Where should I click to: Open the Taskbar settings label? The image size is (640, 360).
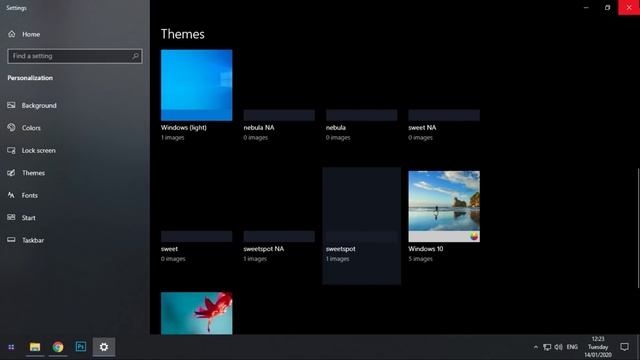point(33,240)
